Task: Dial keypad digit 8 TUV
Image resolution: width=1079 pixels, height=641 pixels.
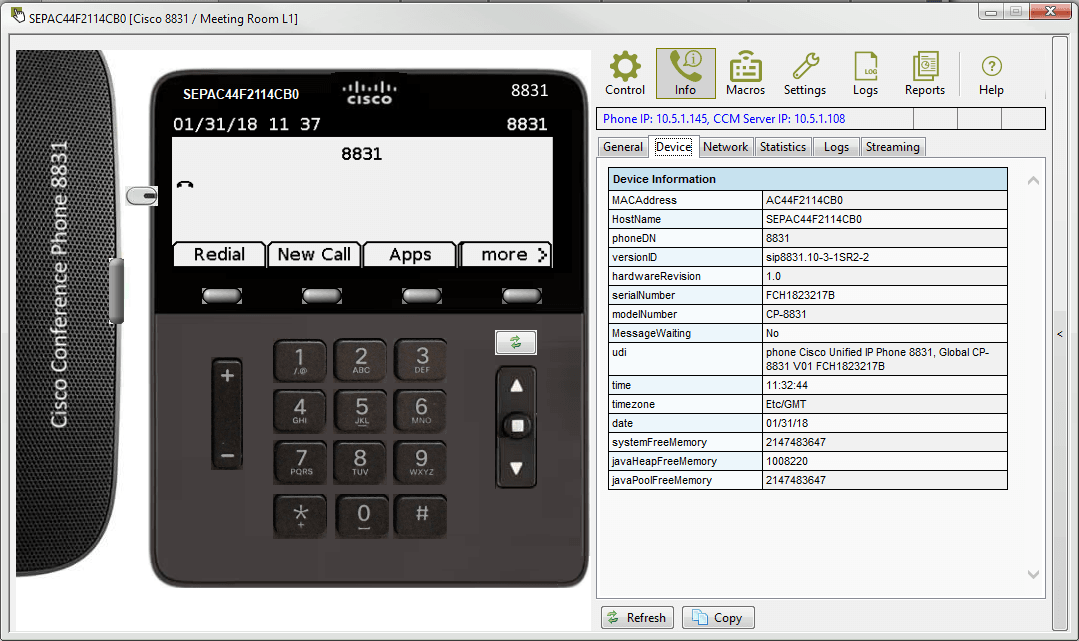Action: [x=361, y=463]
